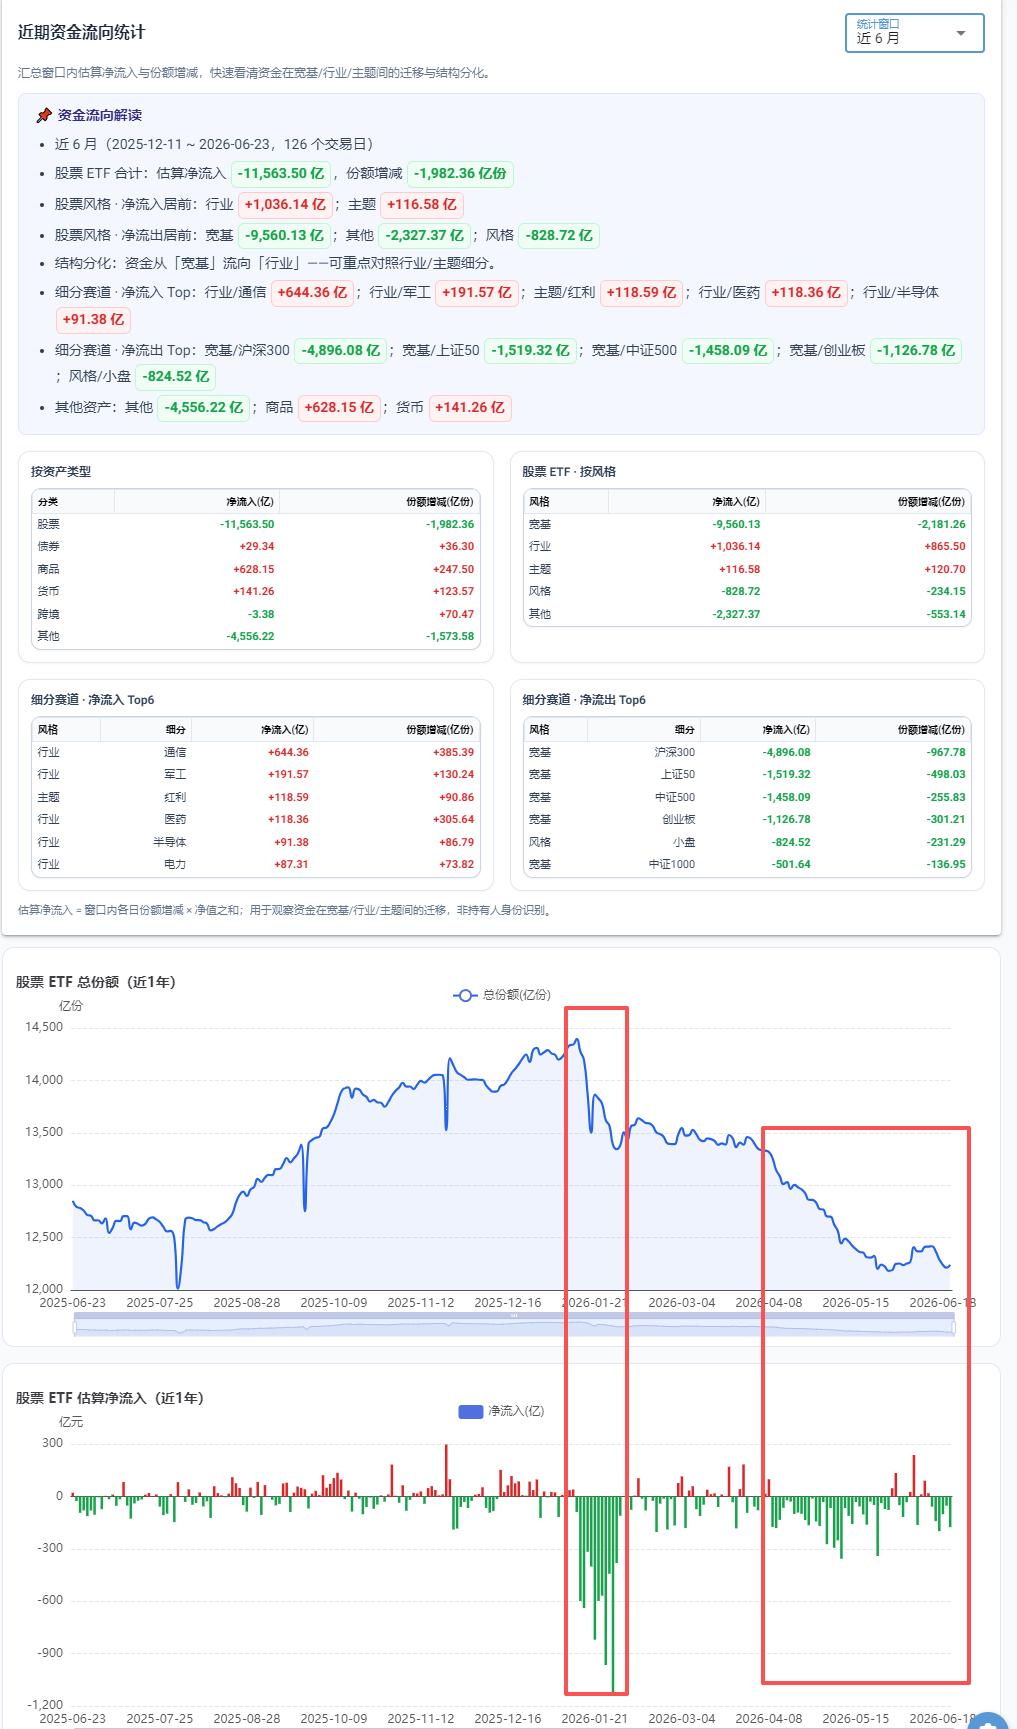Click the +70.47 cell in 按资产类型 table
Screen dimensions: 1017x1729
[x=456, y=614]
